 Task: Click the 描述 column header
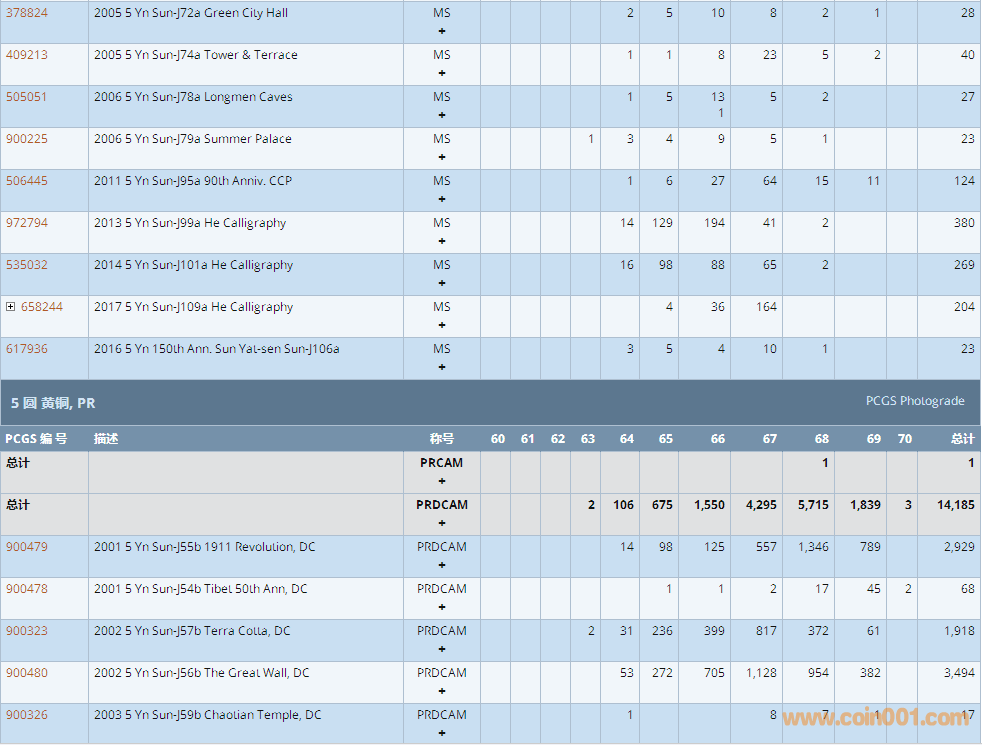tap(106, 439)
